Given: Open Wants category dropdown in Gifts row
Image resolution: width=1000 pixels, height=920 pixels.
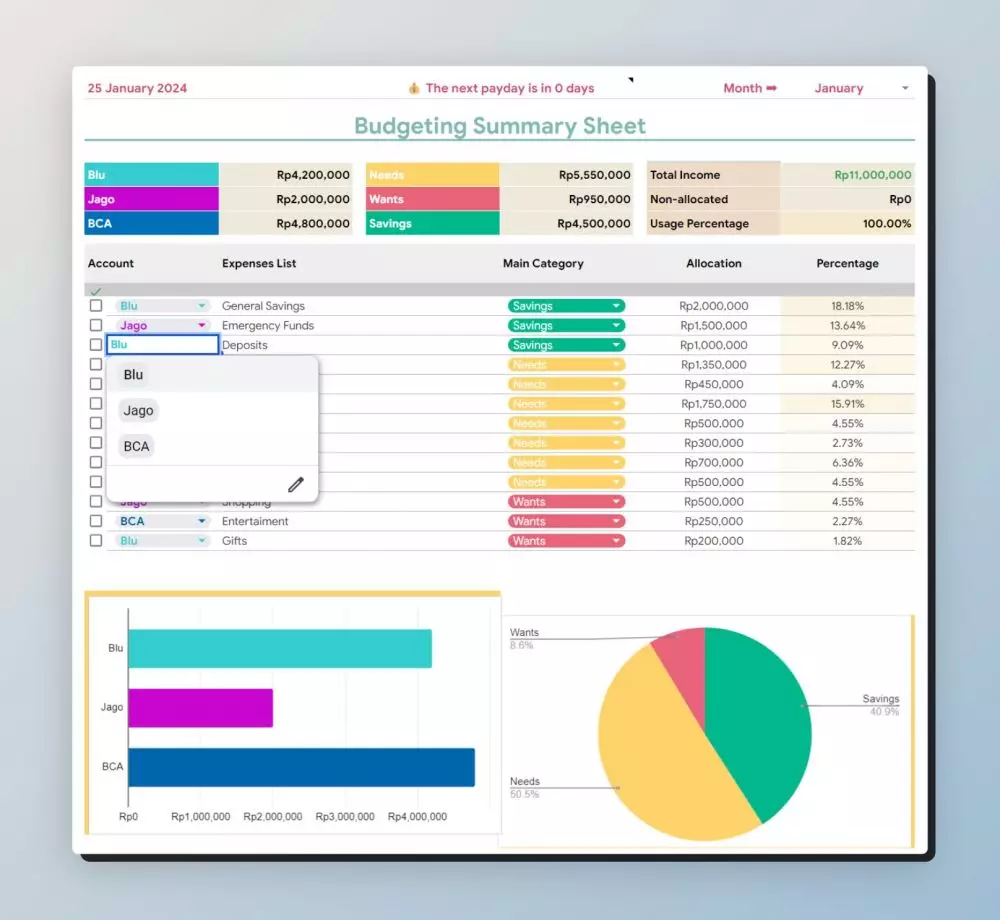Looking at the screenshot, I should coord(617,541).
